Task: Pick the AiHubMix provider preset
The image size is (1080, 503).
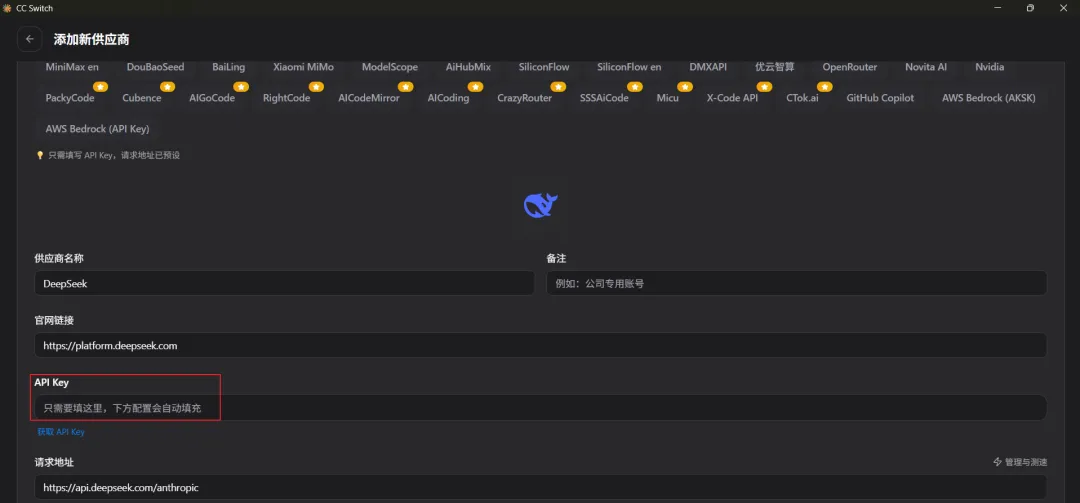Action: (468, 67)
